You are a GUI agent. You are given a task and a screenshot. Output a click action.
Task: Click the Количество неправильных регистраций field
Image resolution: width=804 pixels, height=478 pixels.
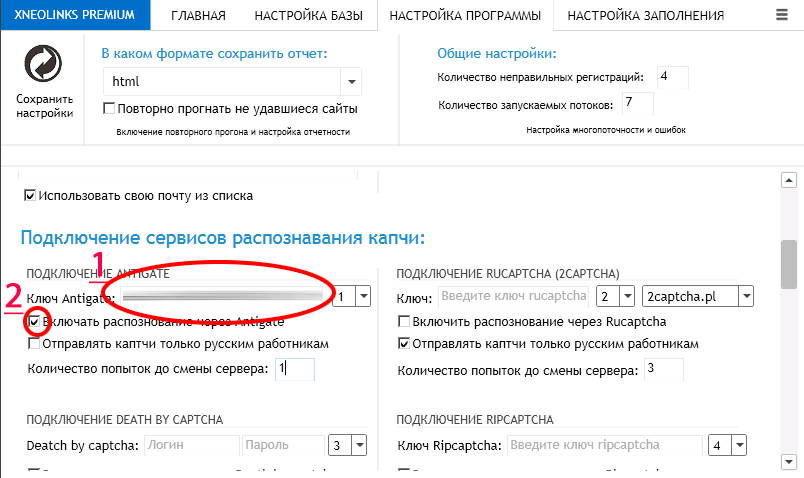(x=672, y=77)
